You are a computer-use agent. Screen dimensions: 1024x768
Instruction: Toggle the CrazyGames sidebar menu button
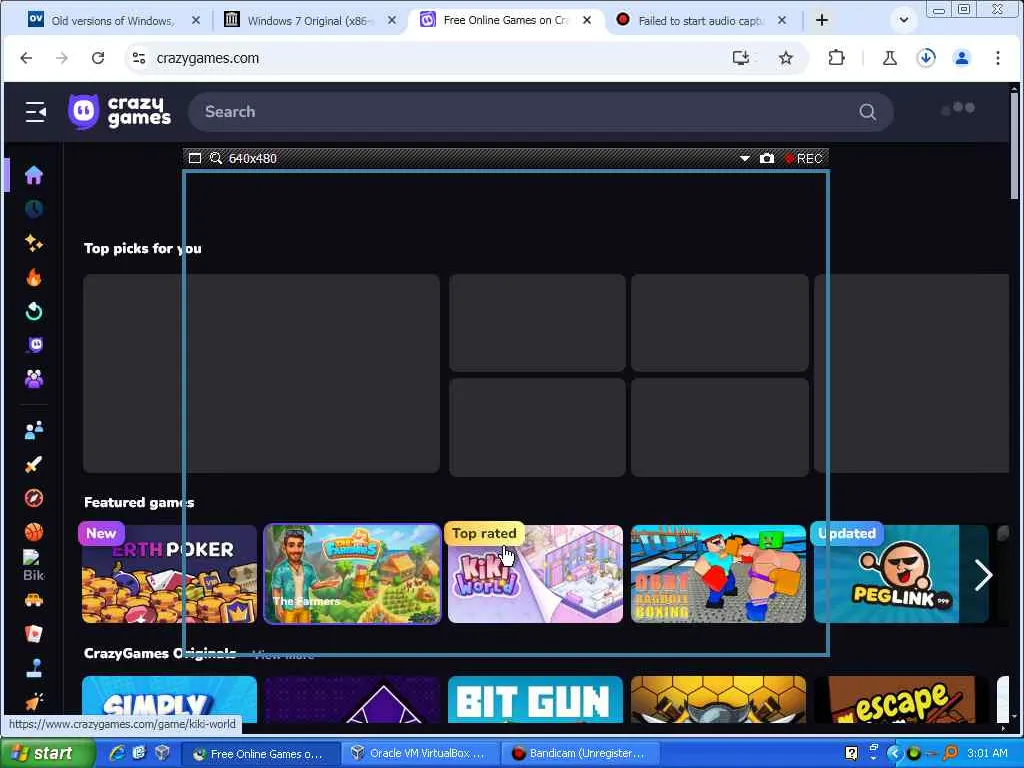tap(35, 112)
